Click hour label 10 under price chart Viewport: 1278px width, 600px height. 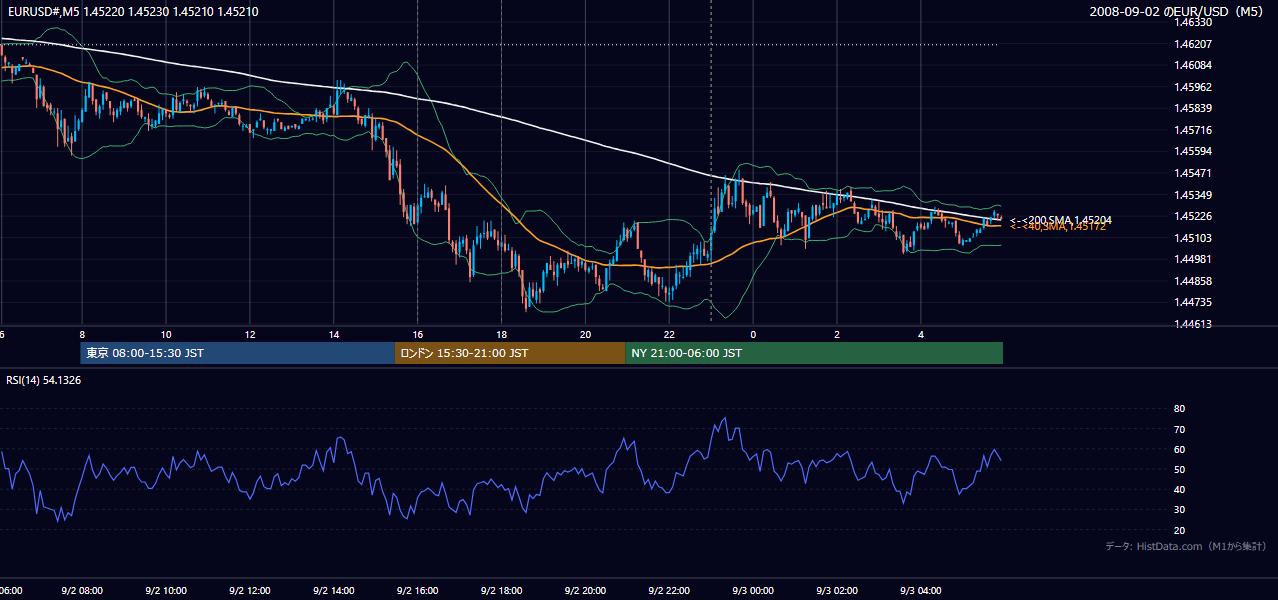click(166, 334)
